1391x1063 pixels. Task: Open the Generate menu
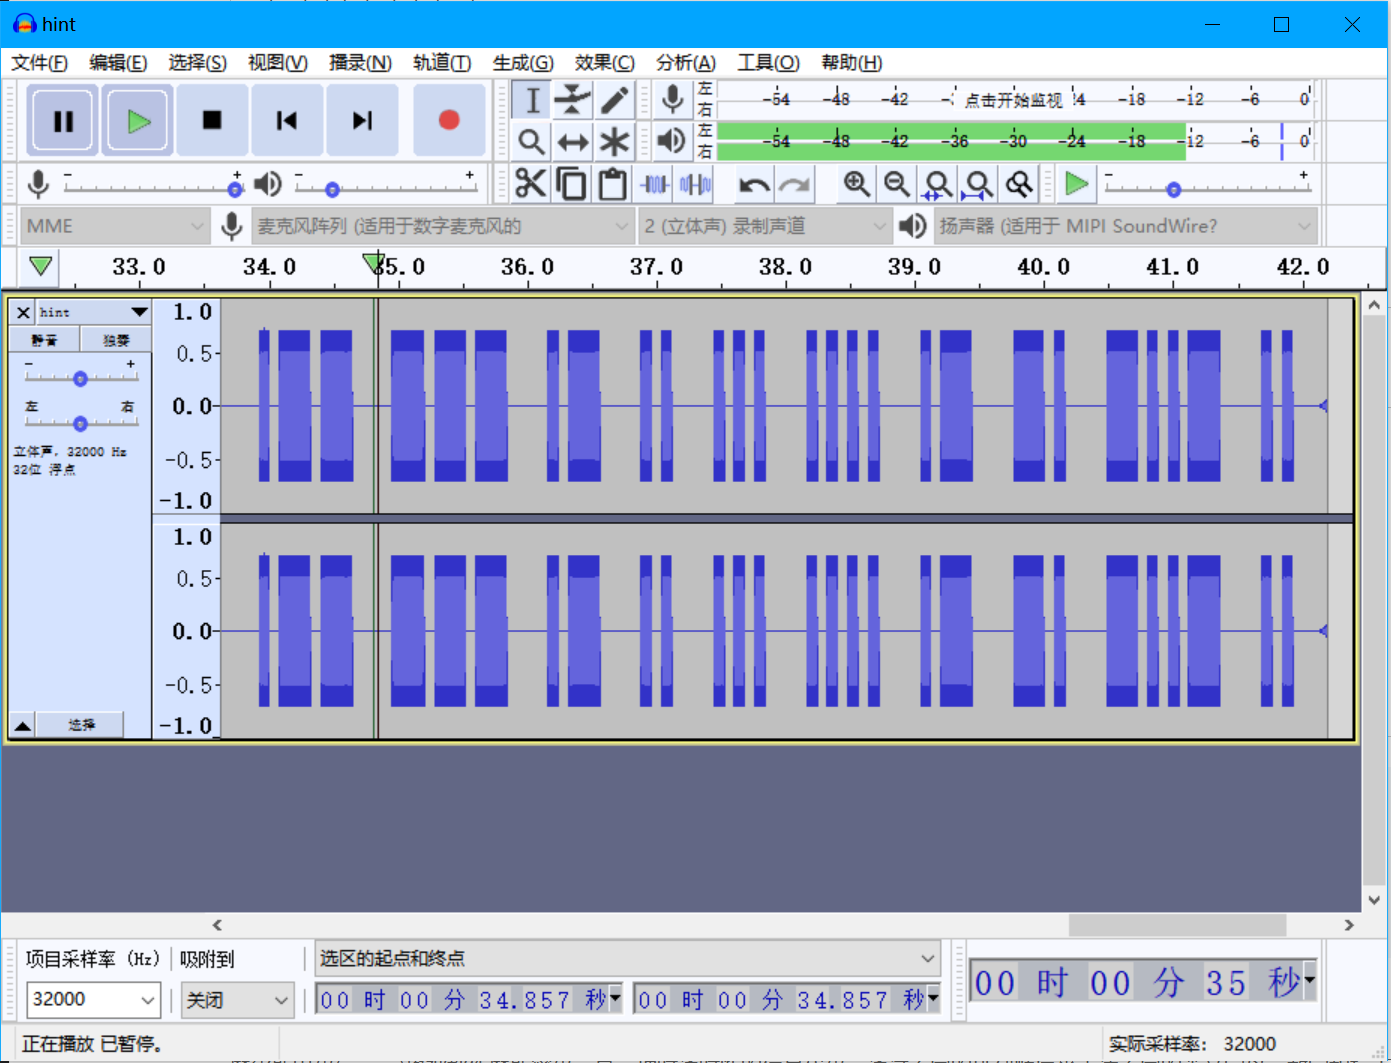(523, 63)
